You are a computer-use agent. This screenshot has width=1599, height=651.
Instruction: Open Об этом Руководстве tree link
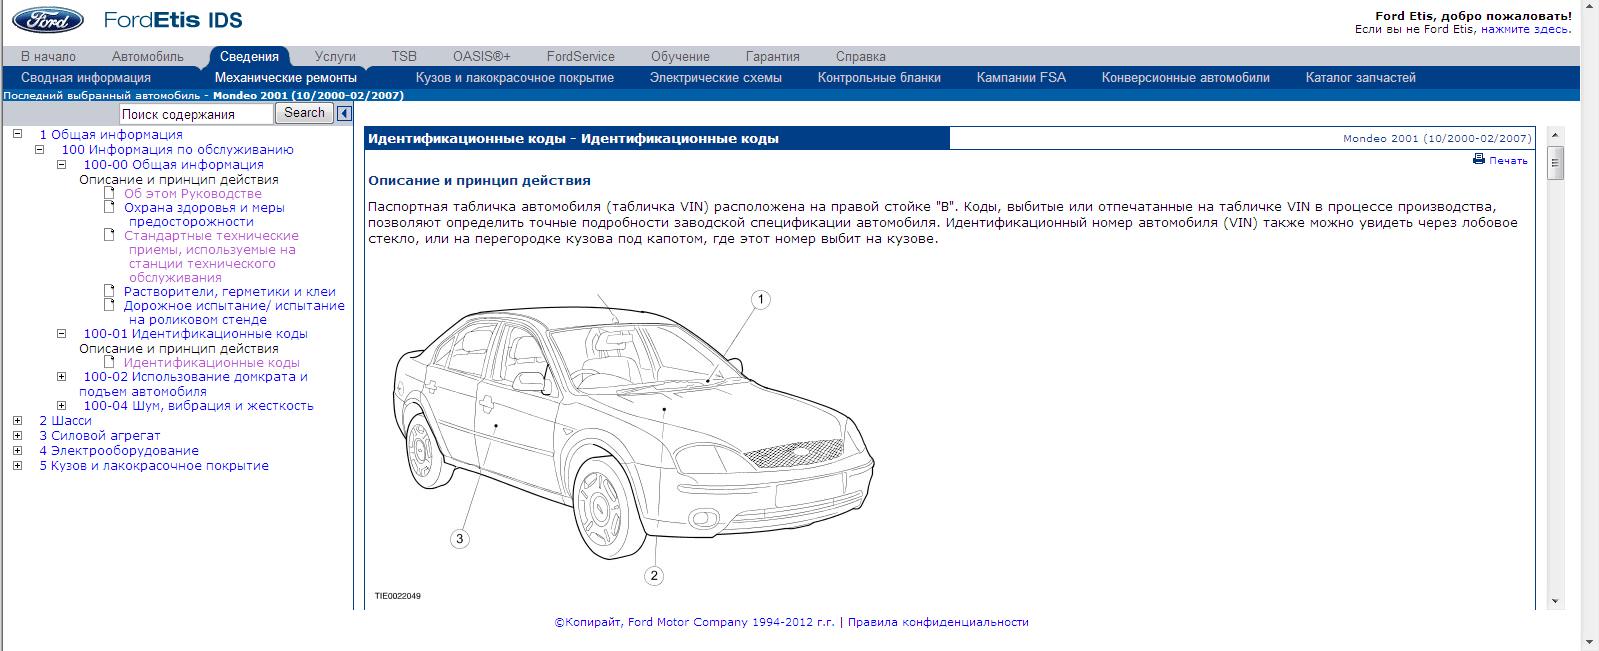pos(193,193)
